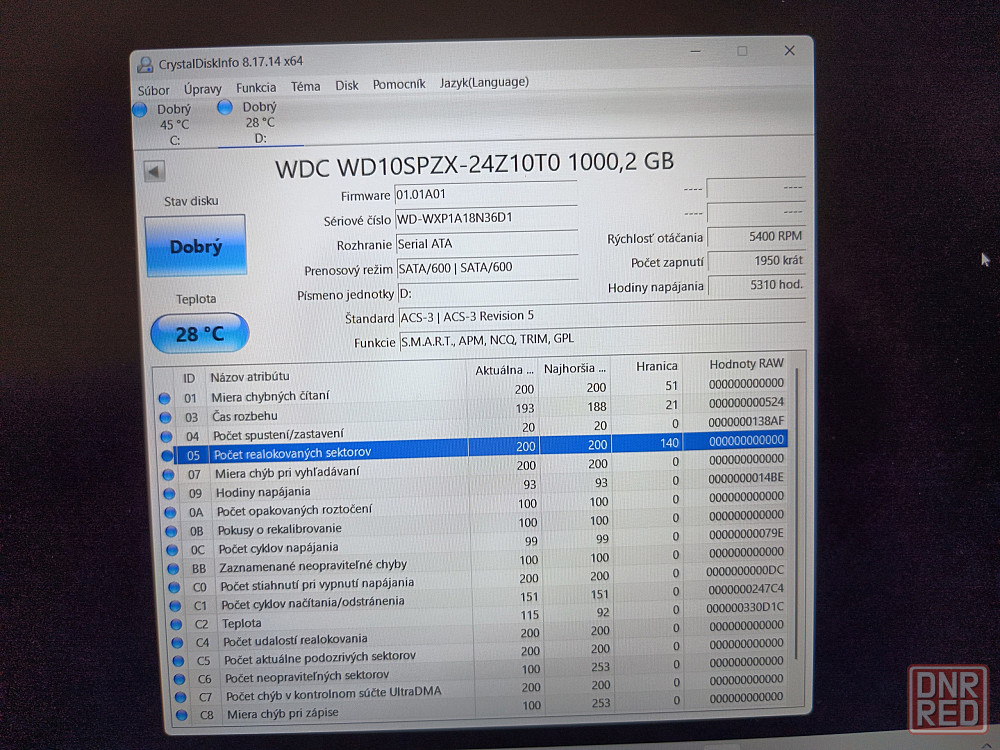Click status icon of row 01 Miera chybných čítaní

165,399
